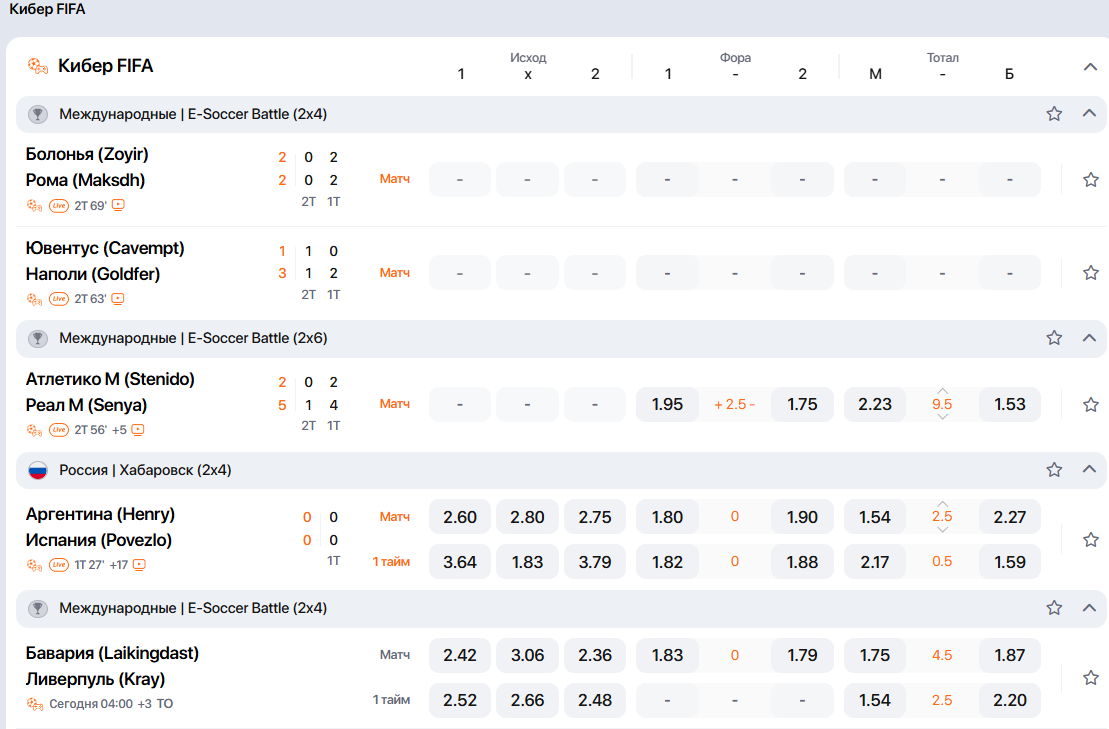This screenshot has width=1109, height=729.
Task: Star the Аргентина vs Испания match
Action: [1091, 540]
